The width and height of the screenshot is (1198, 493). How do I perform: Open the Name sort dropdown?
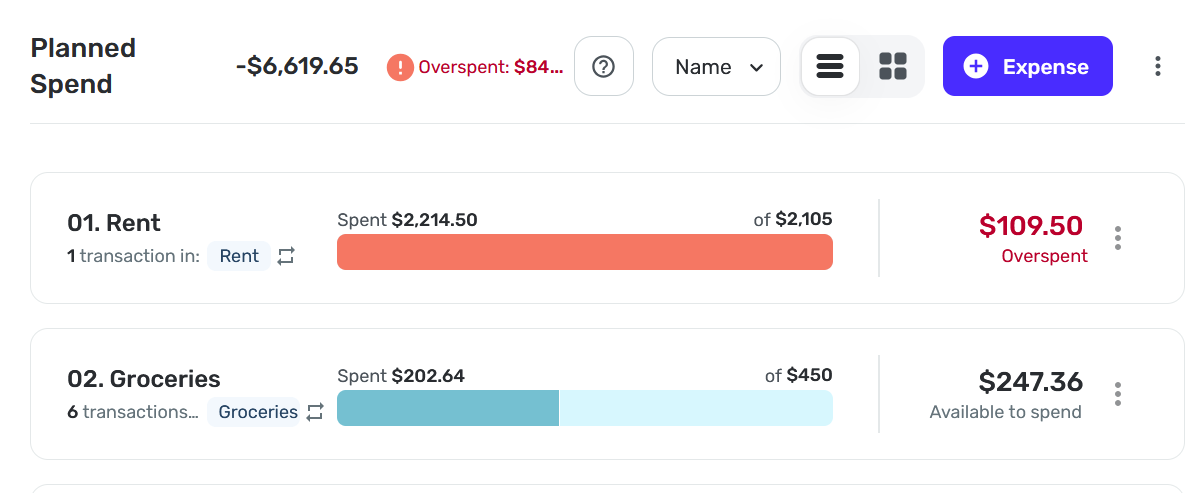[x=716, y=67]
